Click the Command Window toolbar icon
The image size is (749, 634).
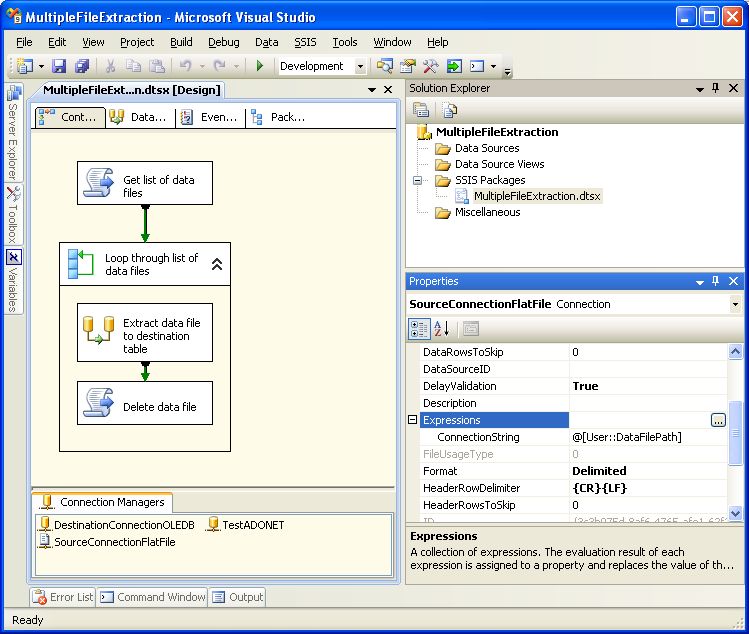coord(477,66)
